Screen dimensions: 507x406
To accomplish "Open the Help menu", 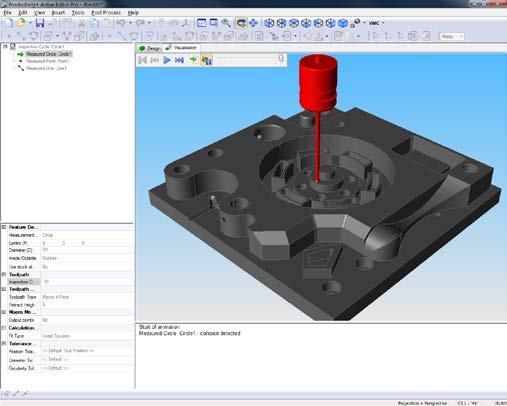I will click(x=133, y=13).
